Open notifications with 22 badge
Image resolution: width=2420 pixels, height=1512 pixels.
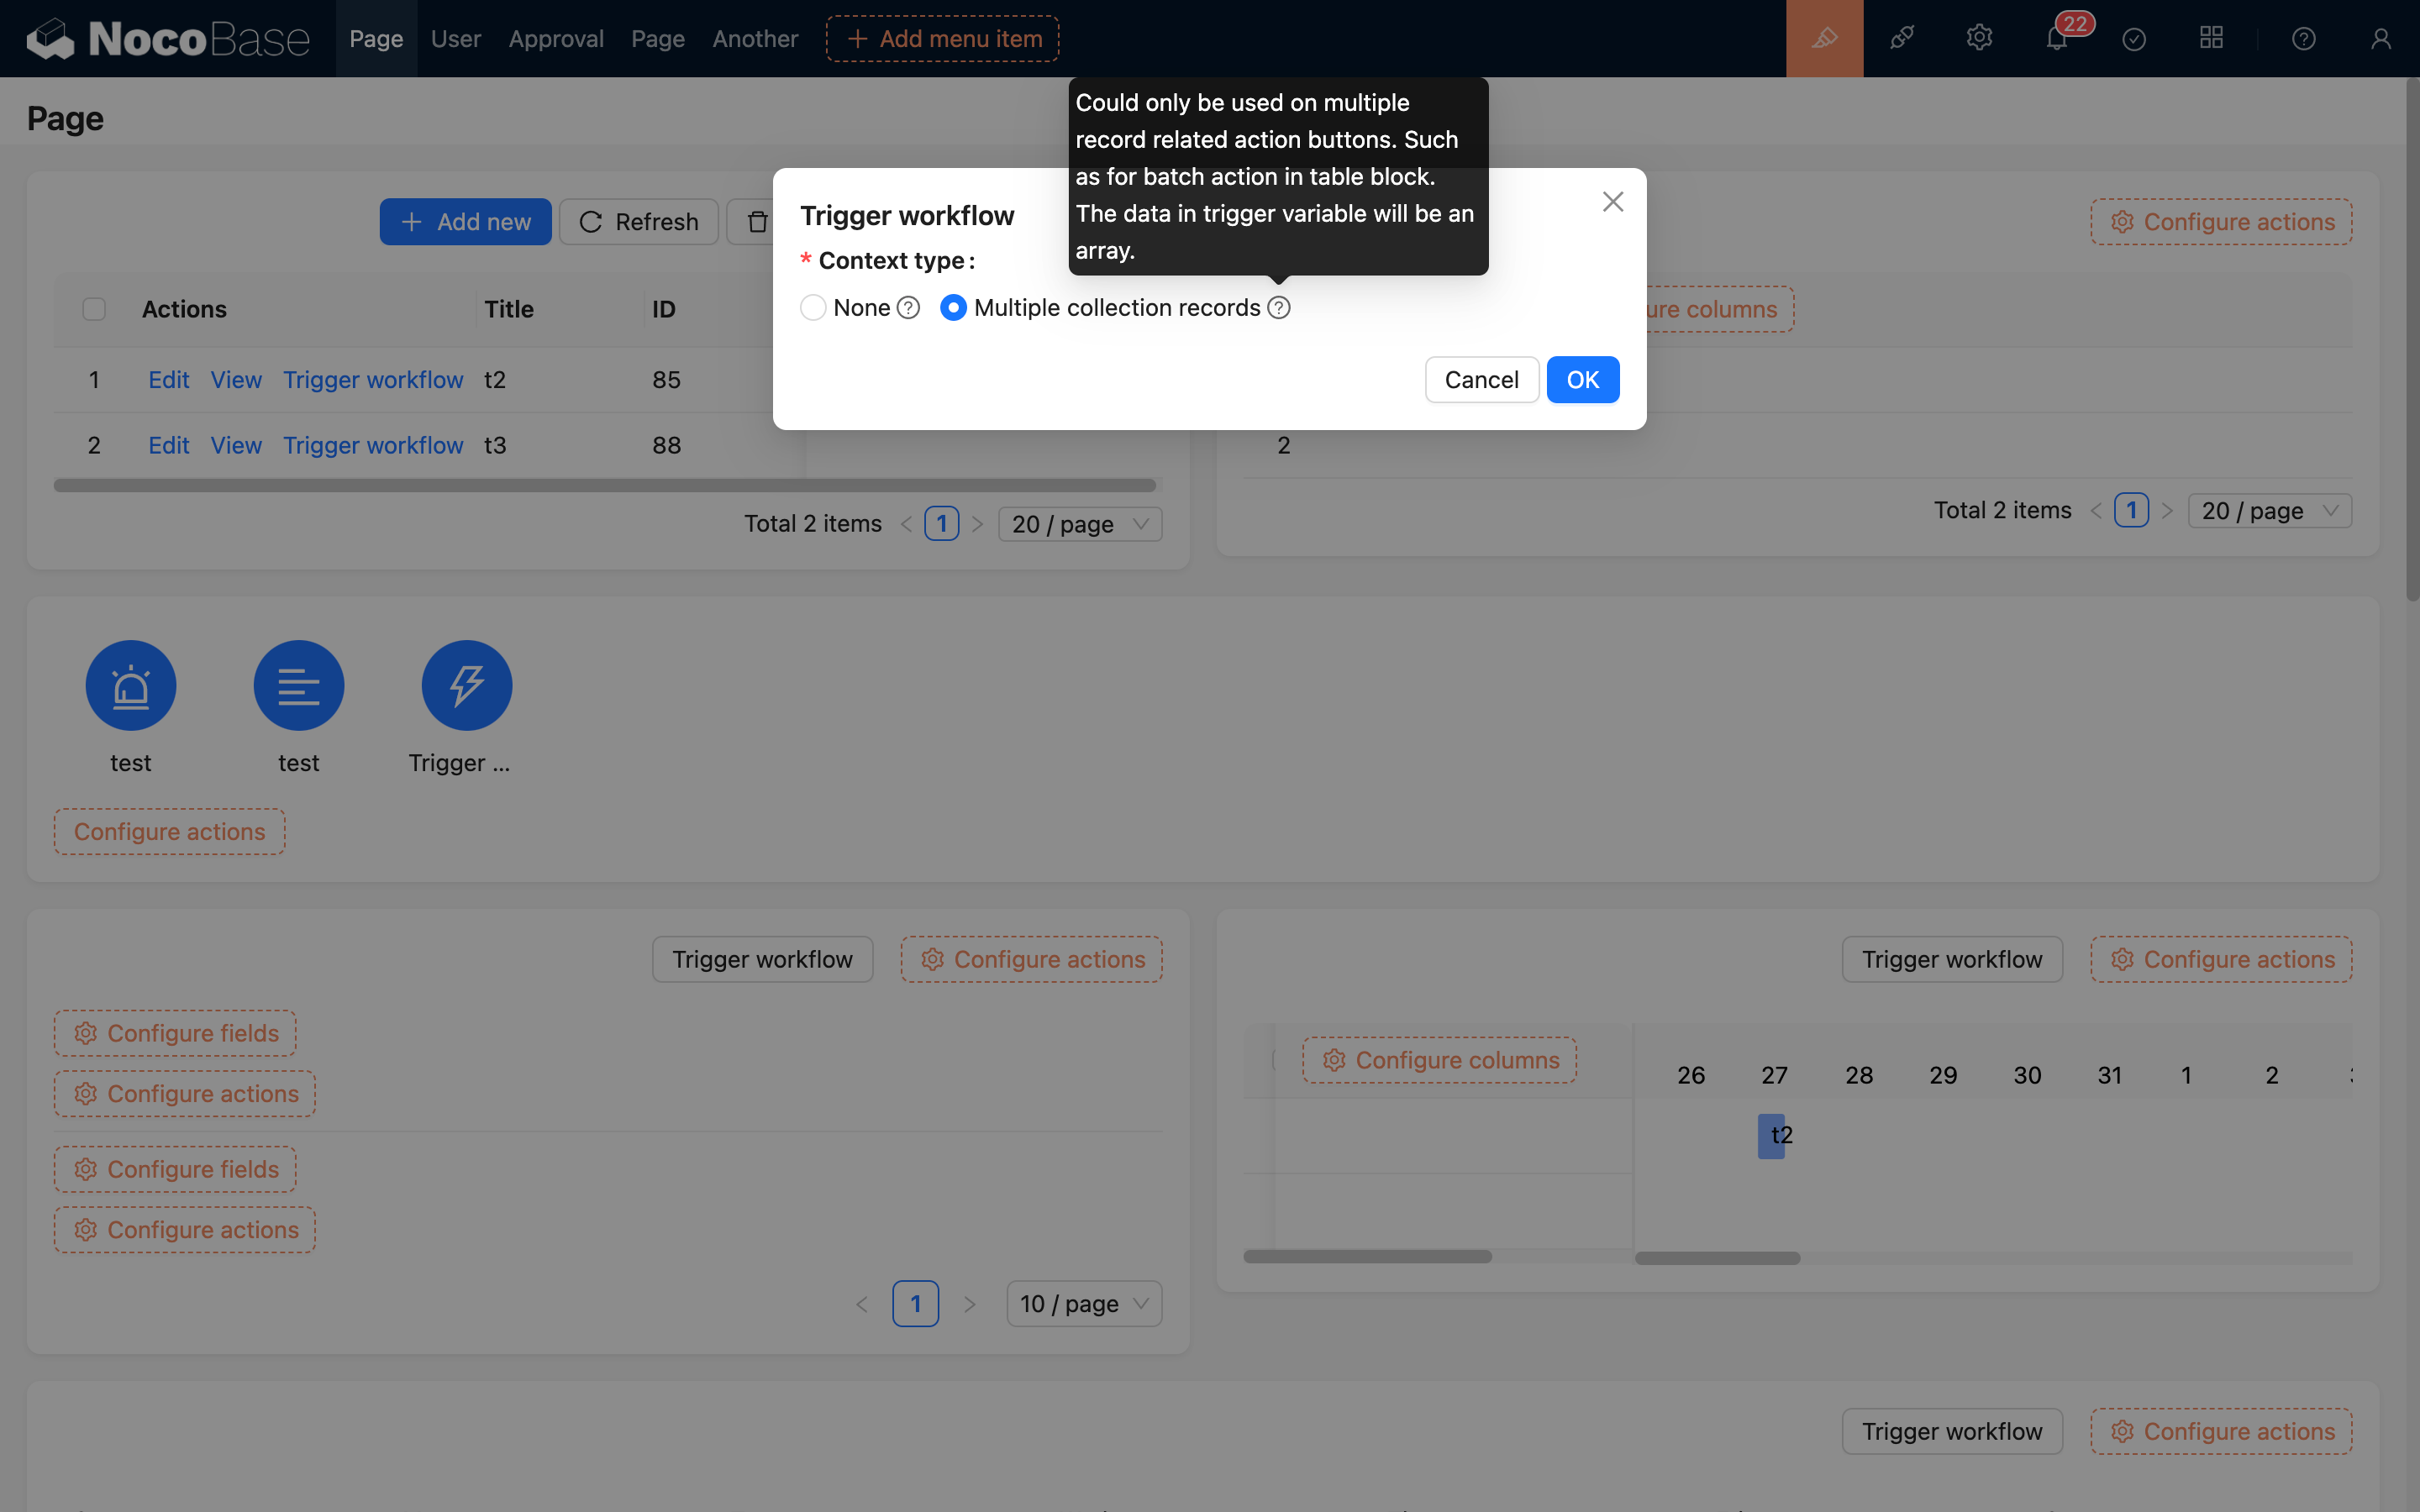coord(2056,38)
